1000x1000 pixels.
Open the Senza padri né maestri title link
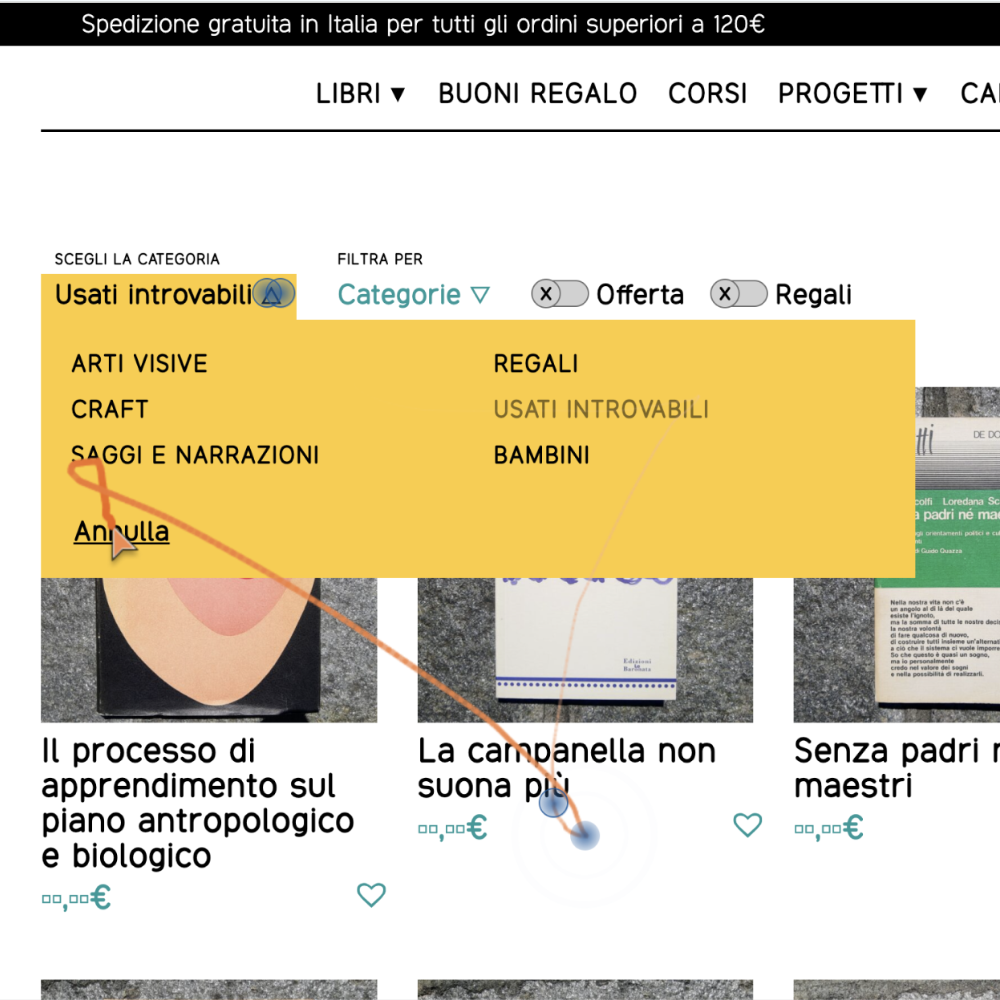click(x=895, y=768)
